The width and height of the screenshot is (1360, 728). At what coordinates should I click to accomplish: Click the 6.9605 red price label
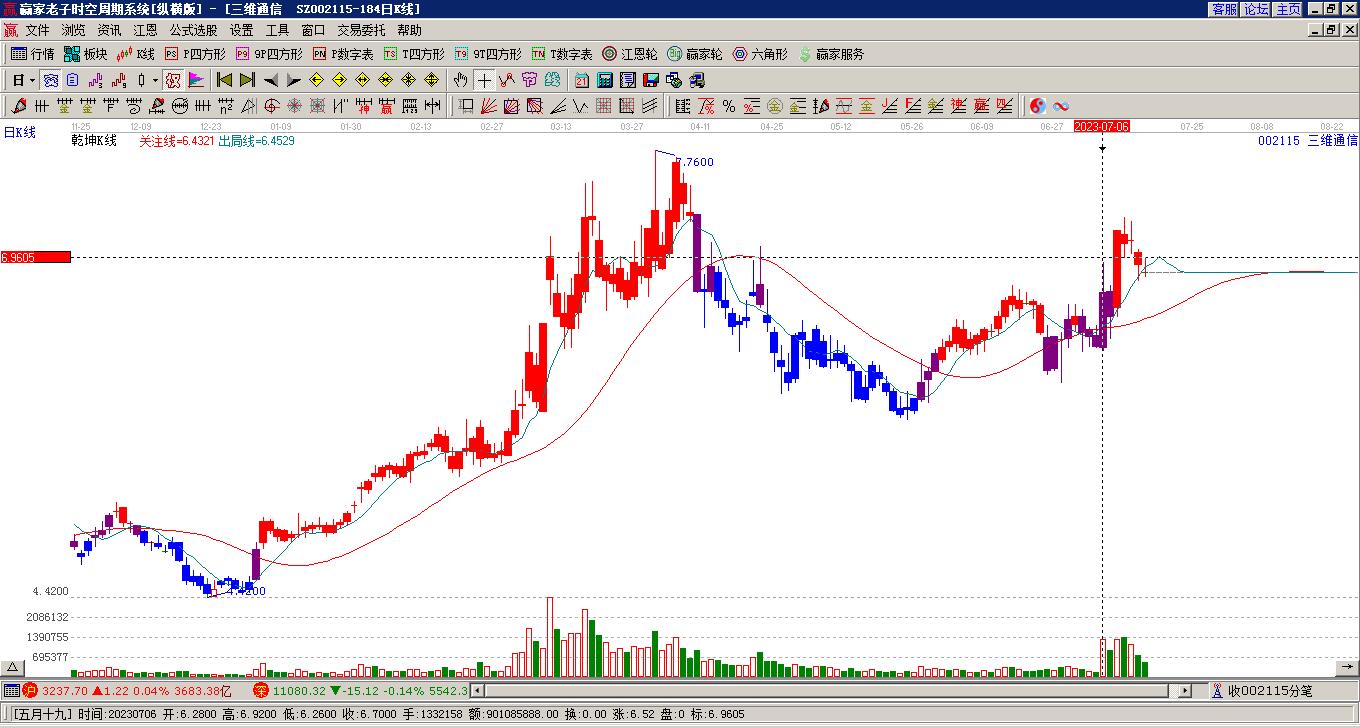36,257
